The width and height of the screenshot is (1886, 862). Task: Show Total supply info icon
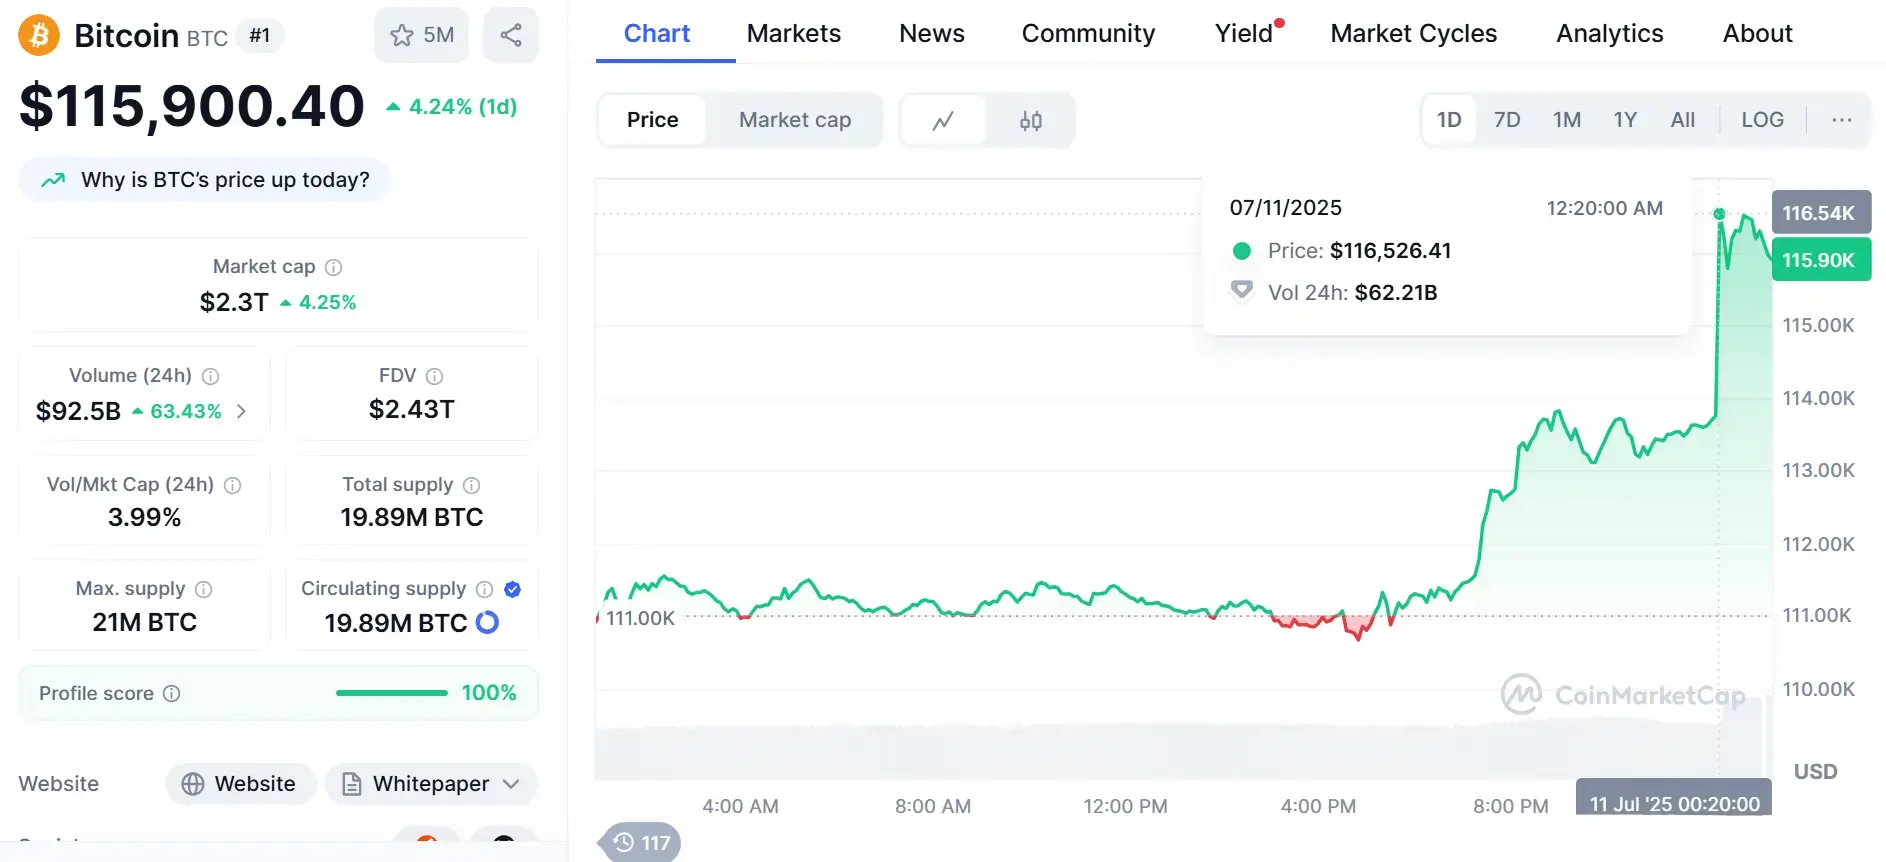point(472,485)
